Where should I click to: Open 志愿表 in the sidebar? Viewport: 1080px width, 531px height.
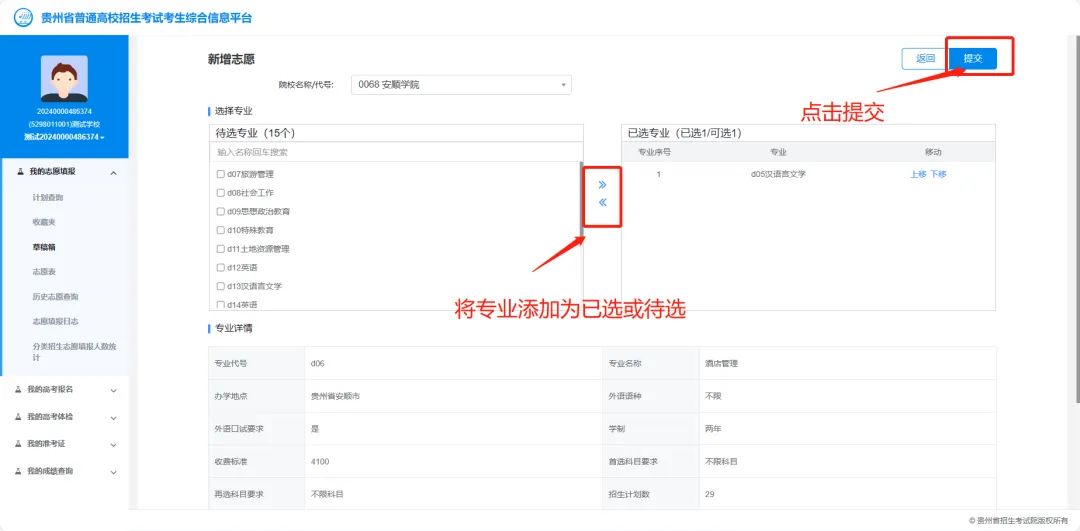click(x=44, y=272)
